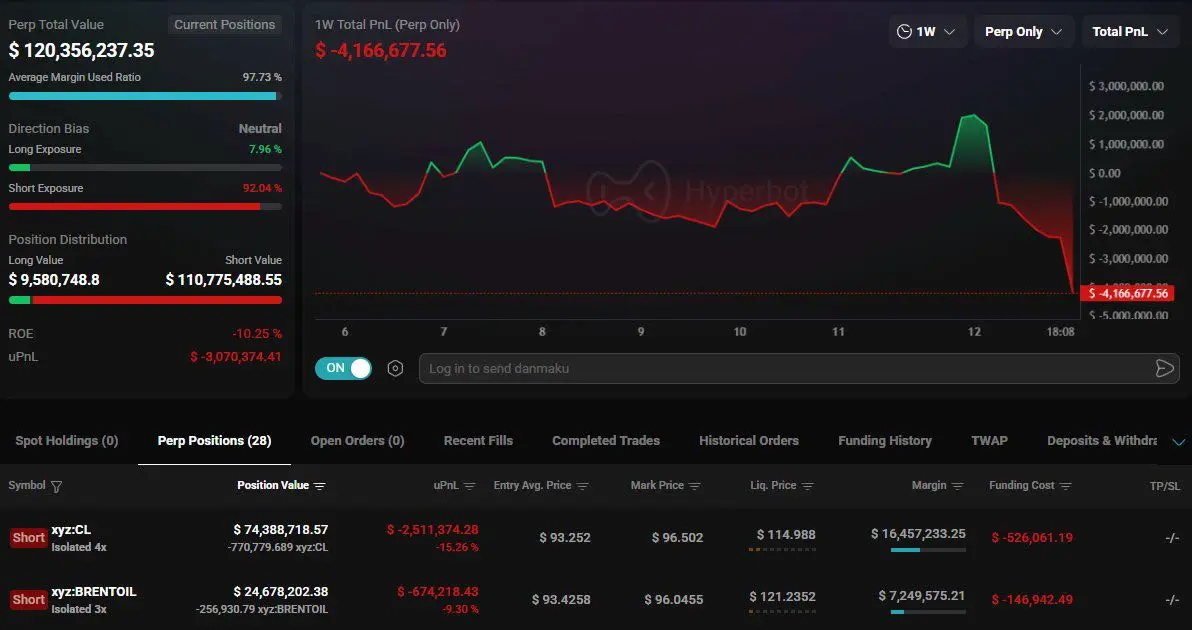Click mark price $ 96.502

click(x=677, y=538)
